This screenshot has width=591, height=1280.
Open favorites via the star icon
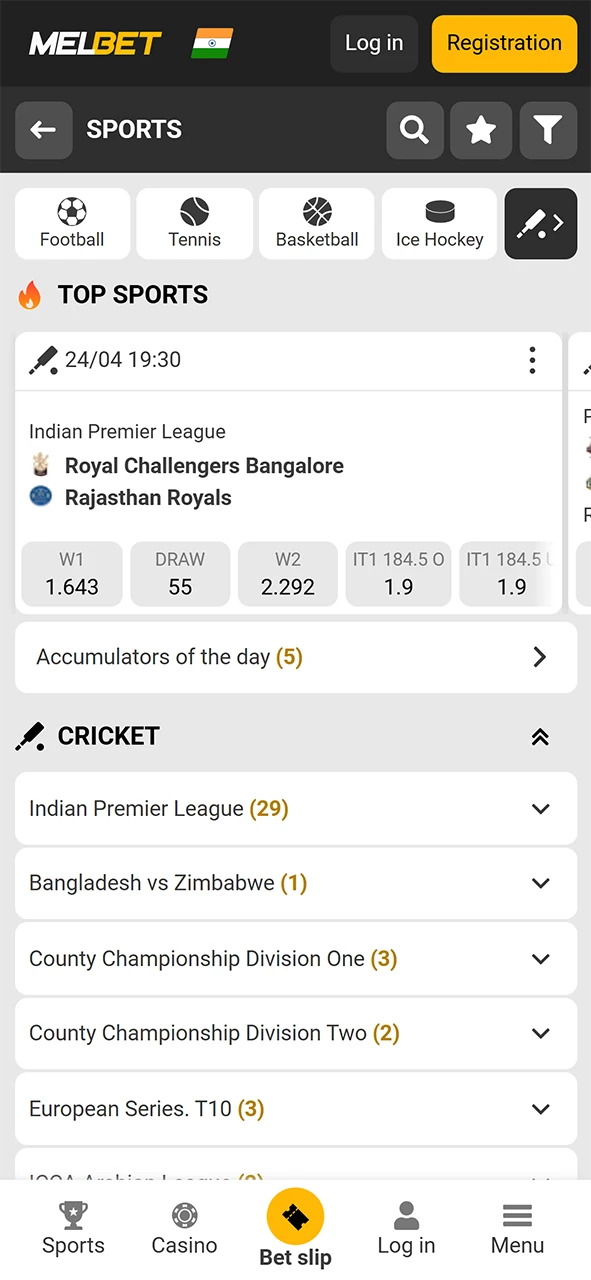click(481, 130)
